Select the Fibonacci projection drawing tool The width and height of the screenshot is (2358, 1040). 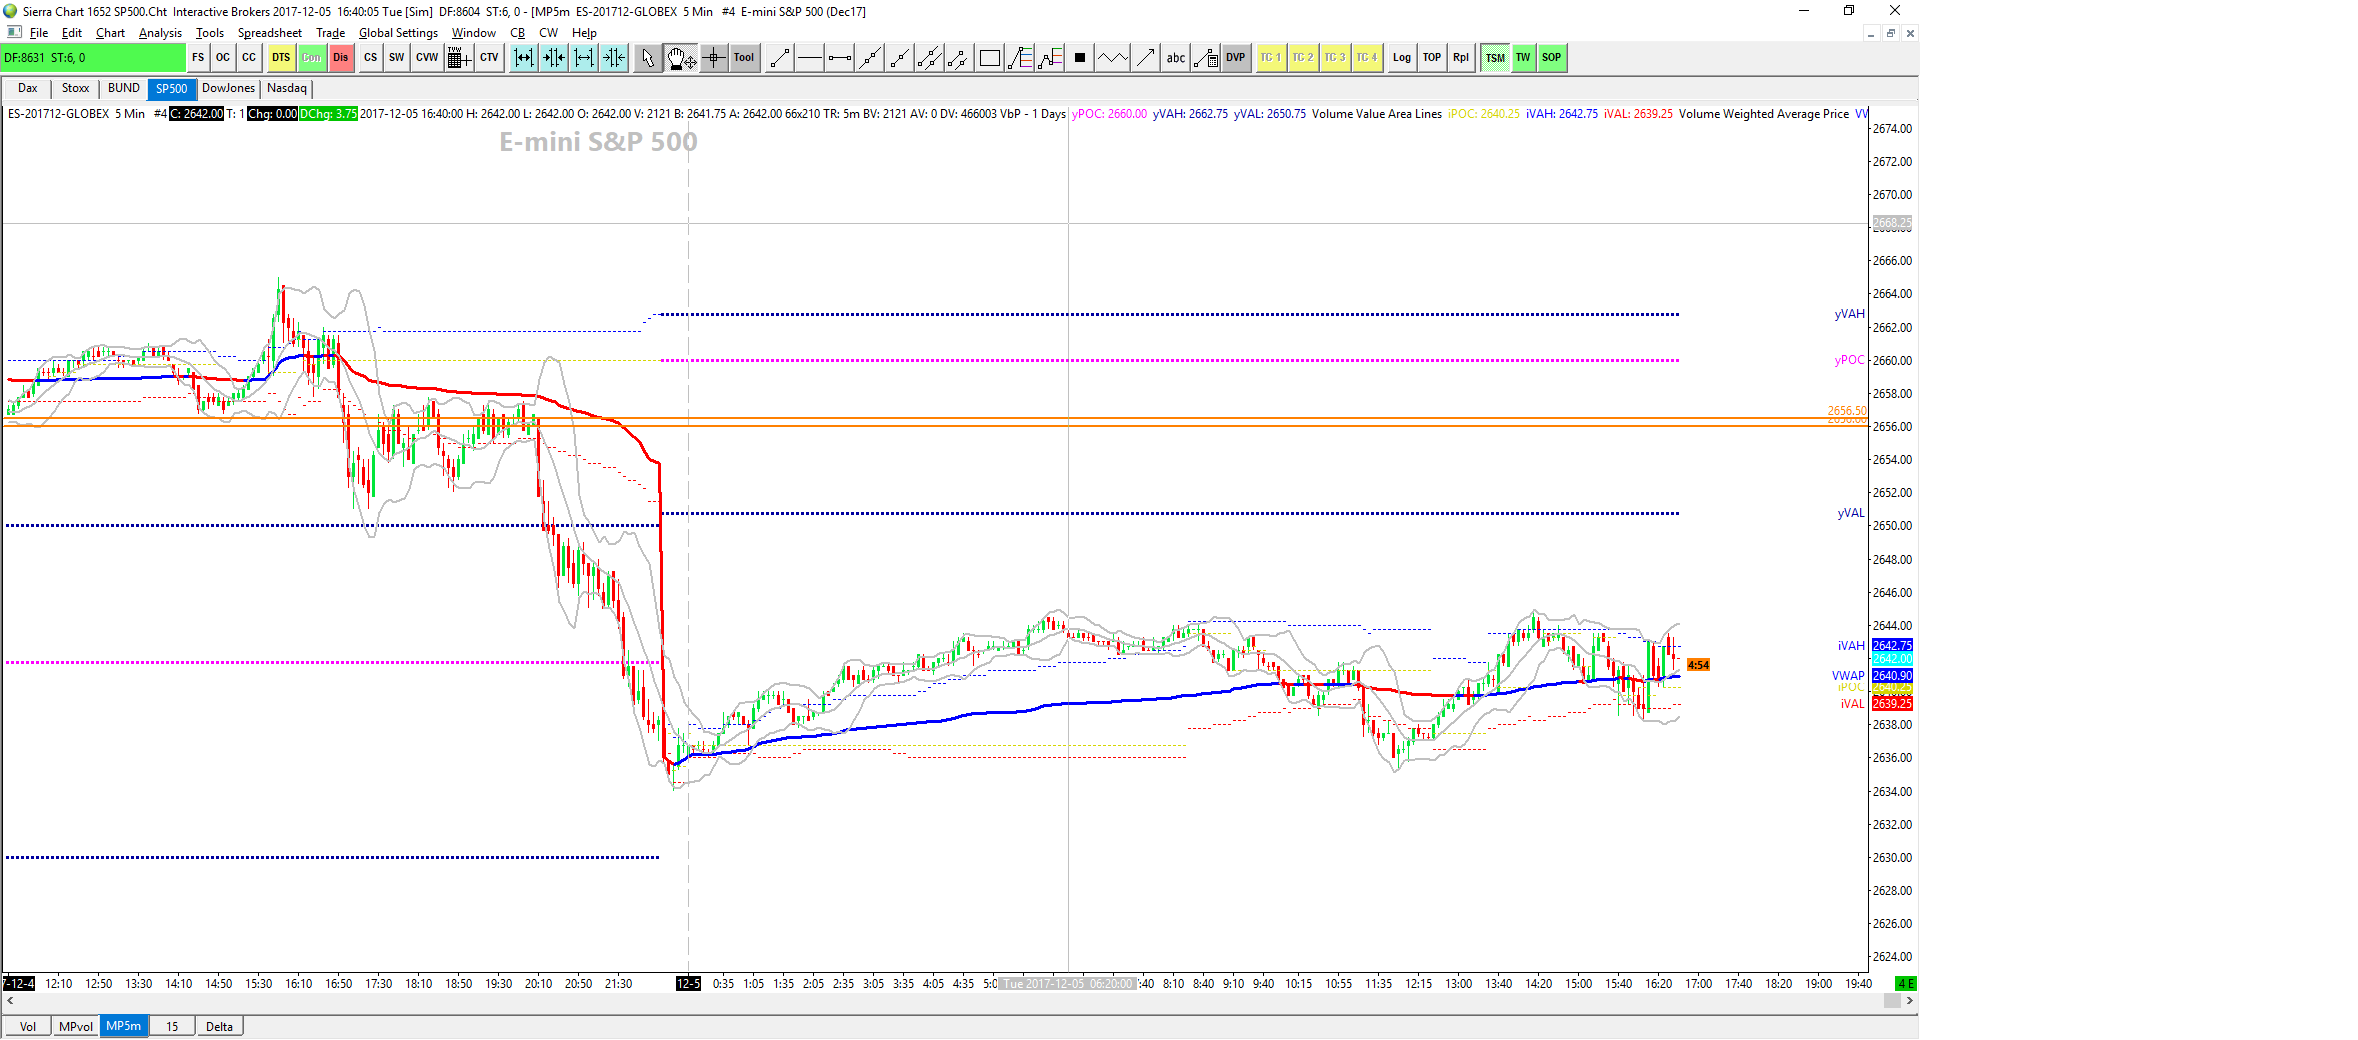[1050, 58]
